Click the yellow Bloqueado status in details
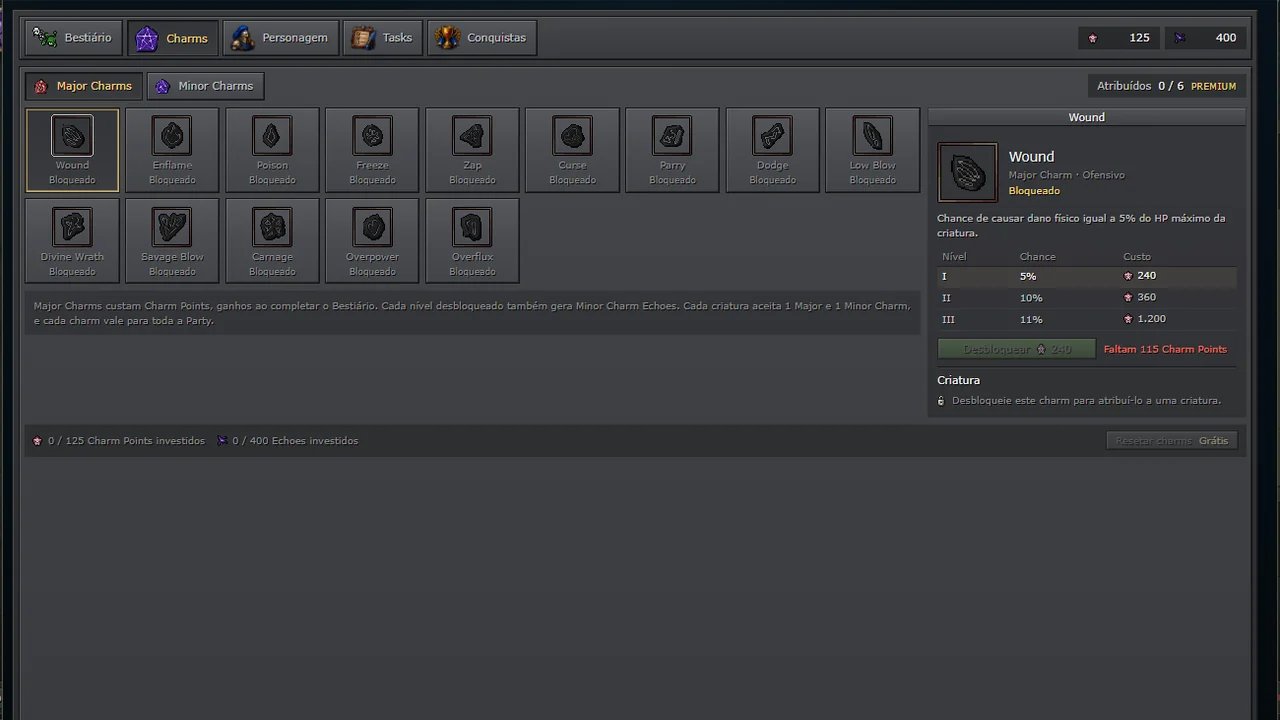This screenshot has height=720, width=1280. click(1034, 190)
